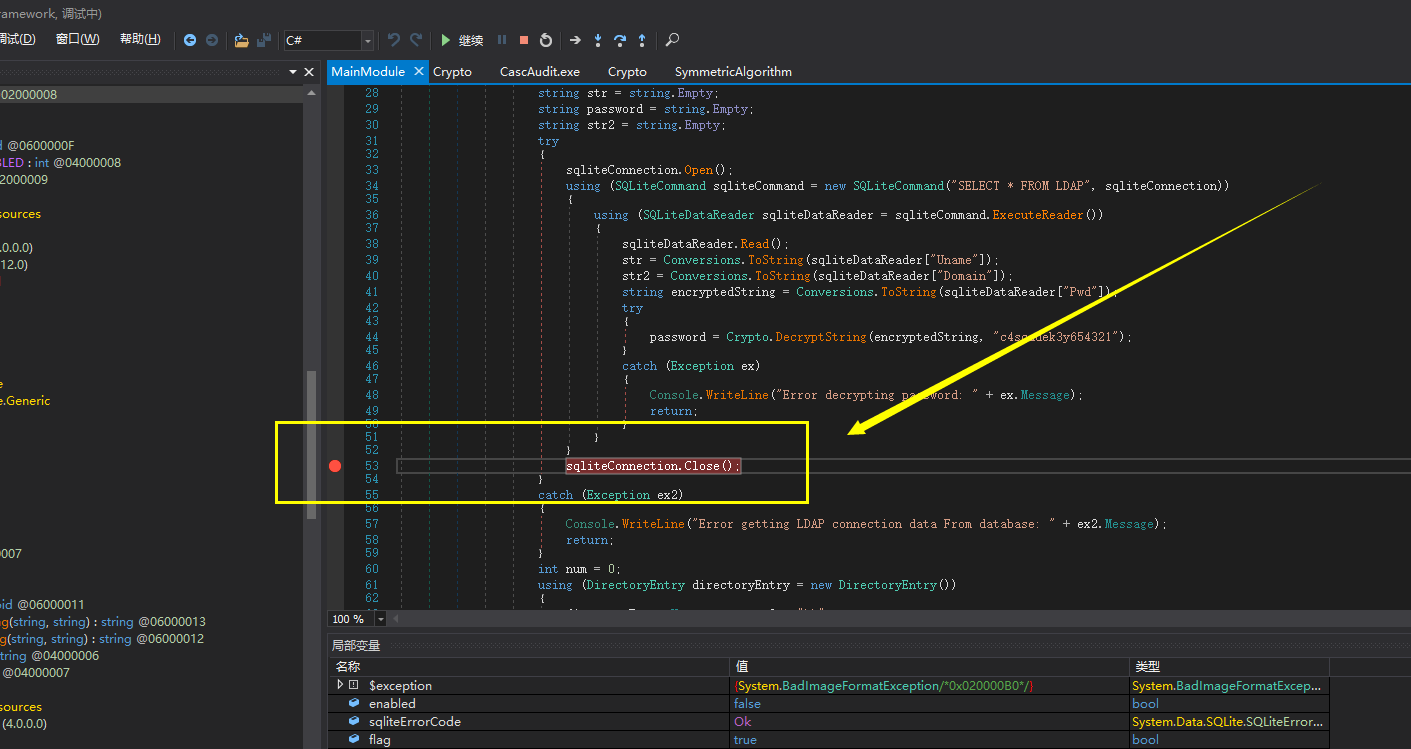Switch to the CascAudit.exe tab
The image size is (1411, 749).
point(539,72)
